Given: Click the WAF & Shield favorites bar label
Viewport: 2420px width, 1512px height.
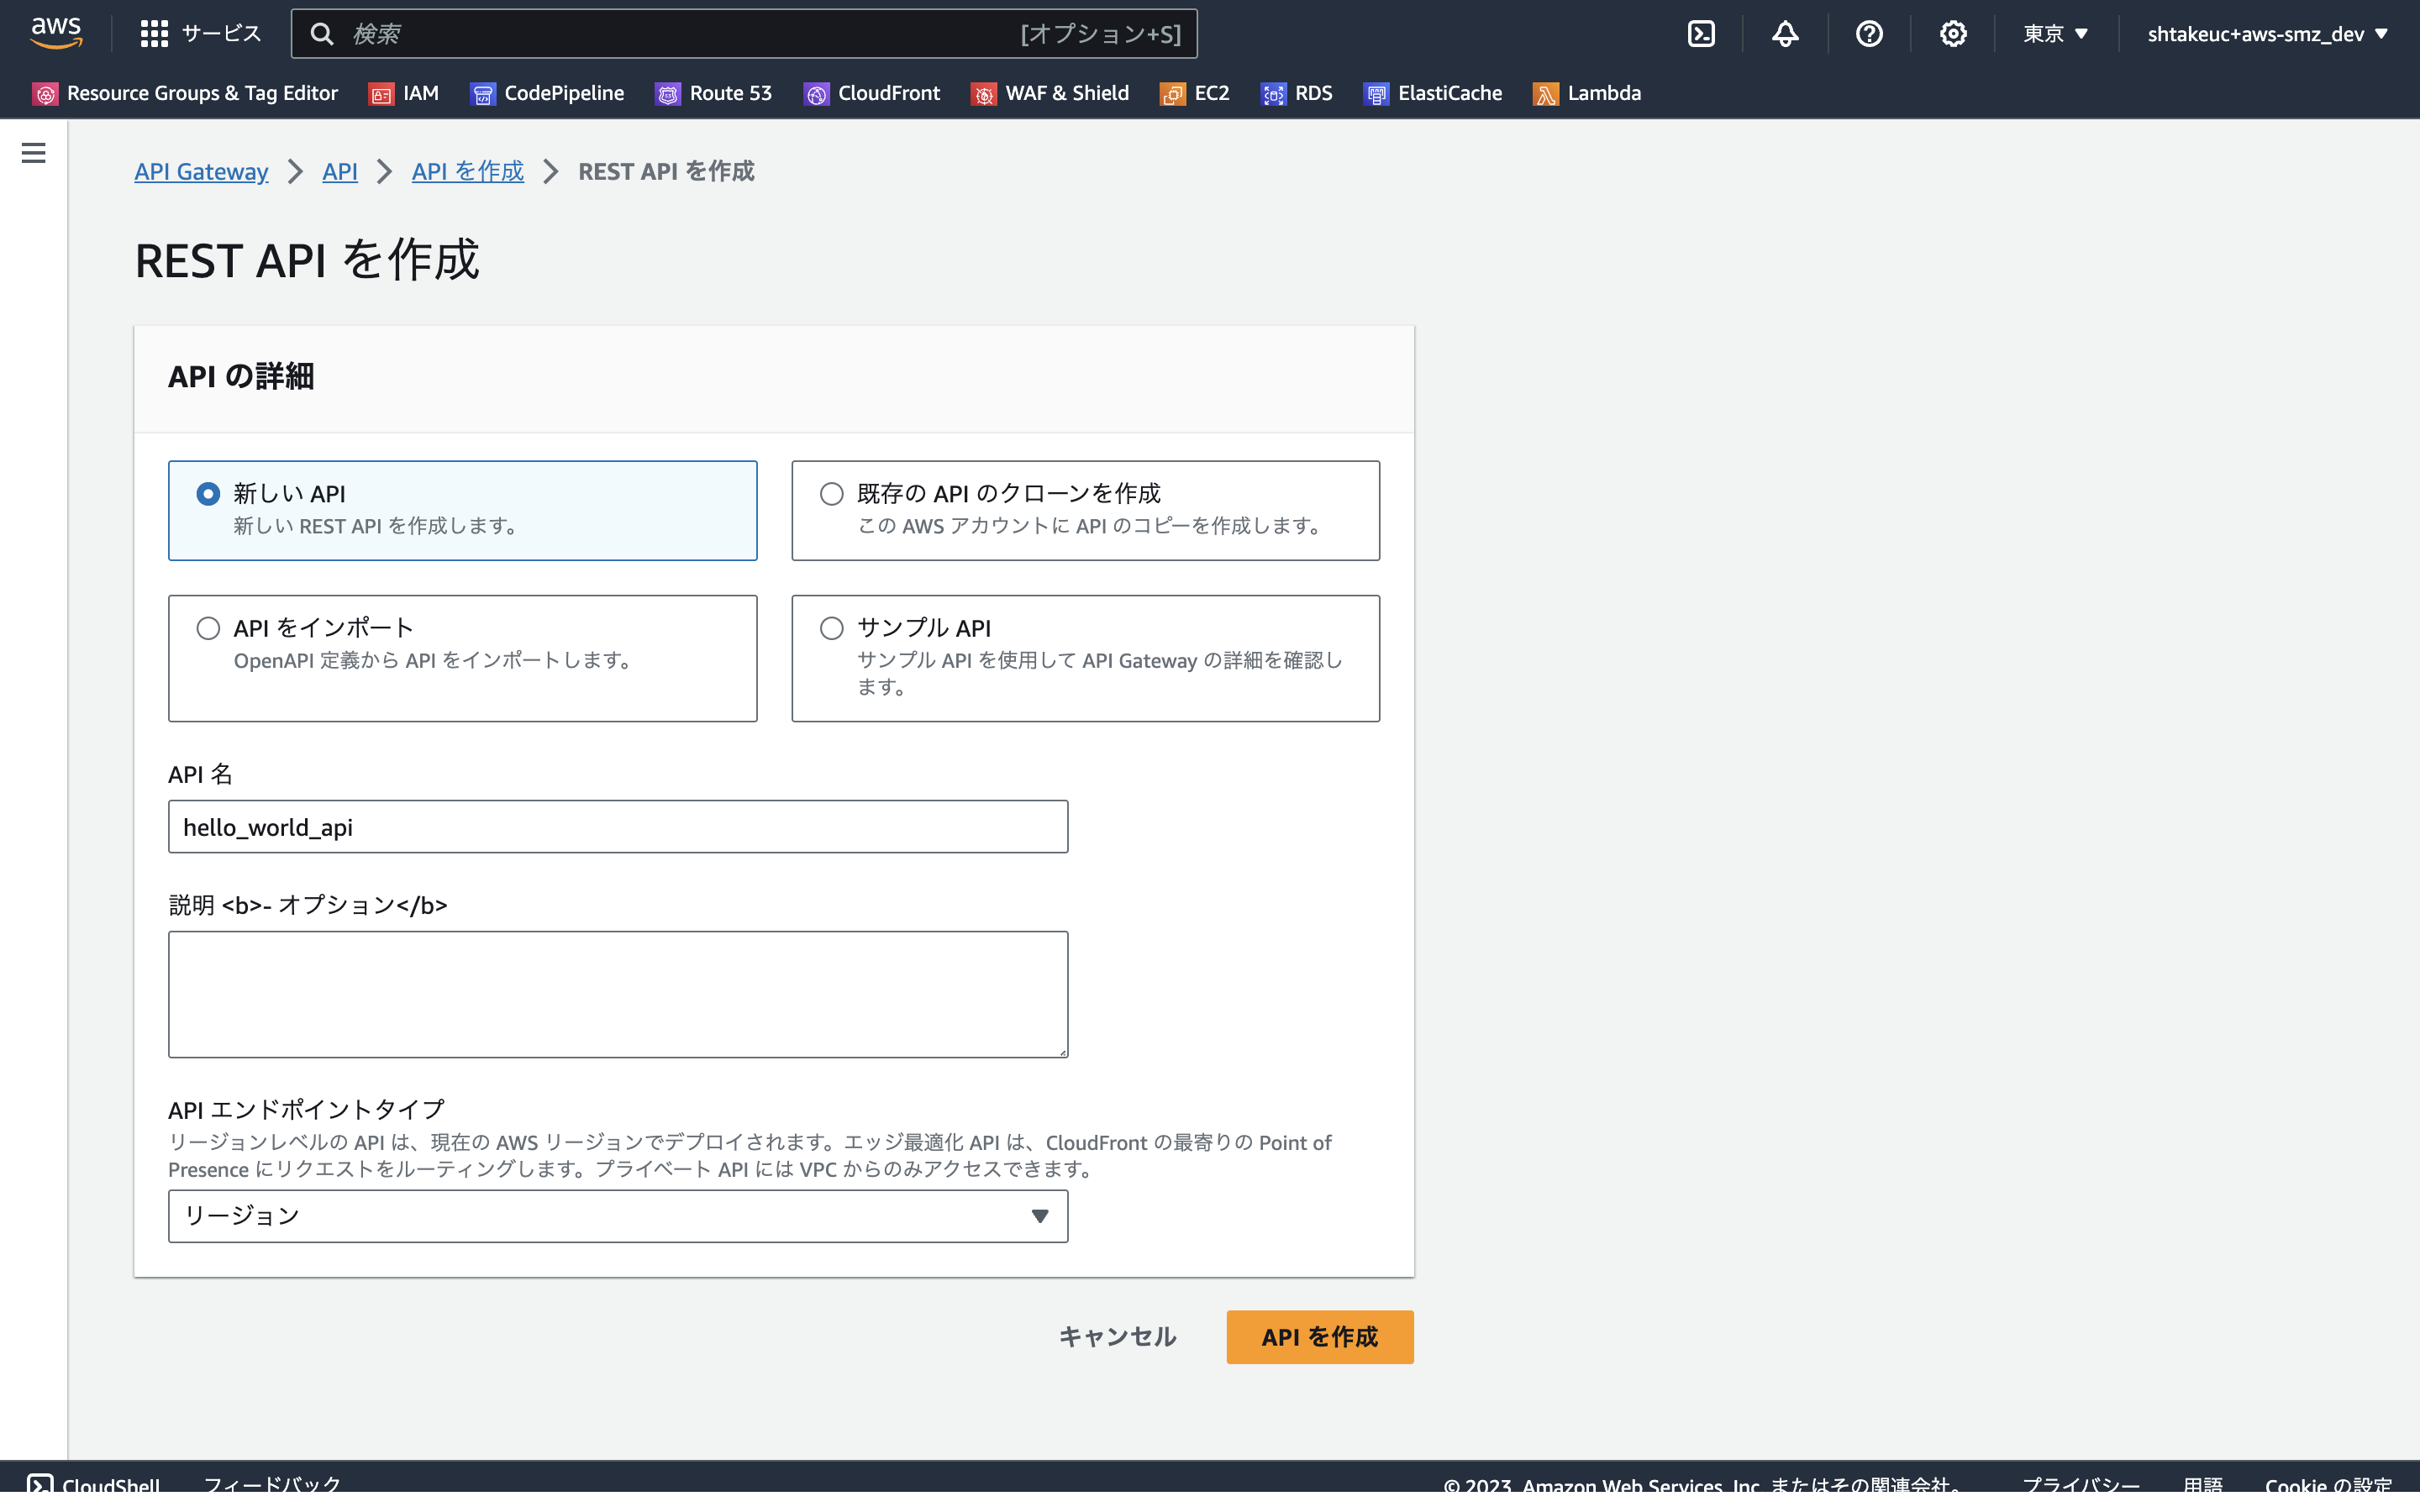Looking at the screenshot, I should 1067,94.
